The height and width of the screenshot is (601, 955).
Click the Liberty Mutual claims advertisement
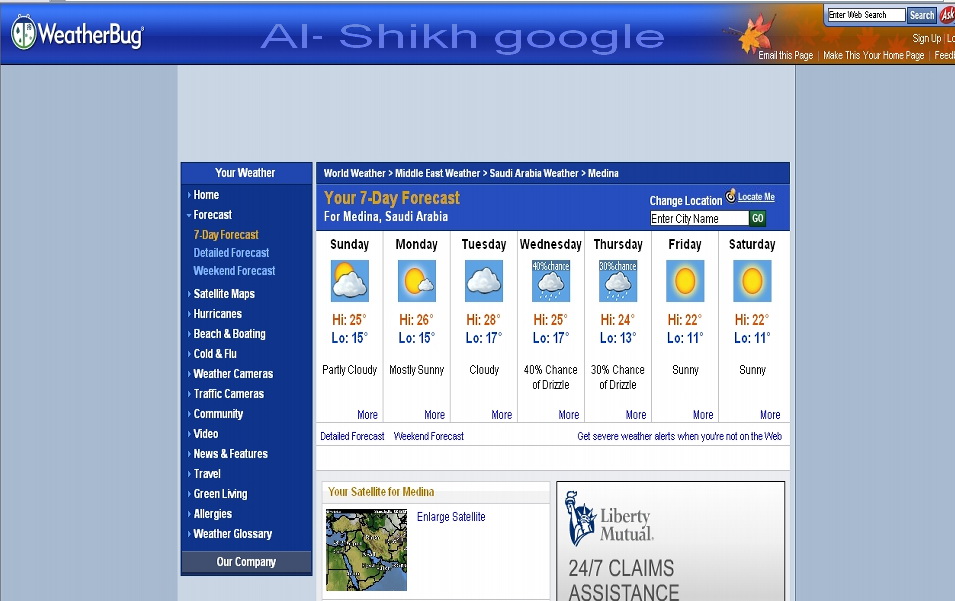(671, 541)
